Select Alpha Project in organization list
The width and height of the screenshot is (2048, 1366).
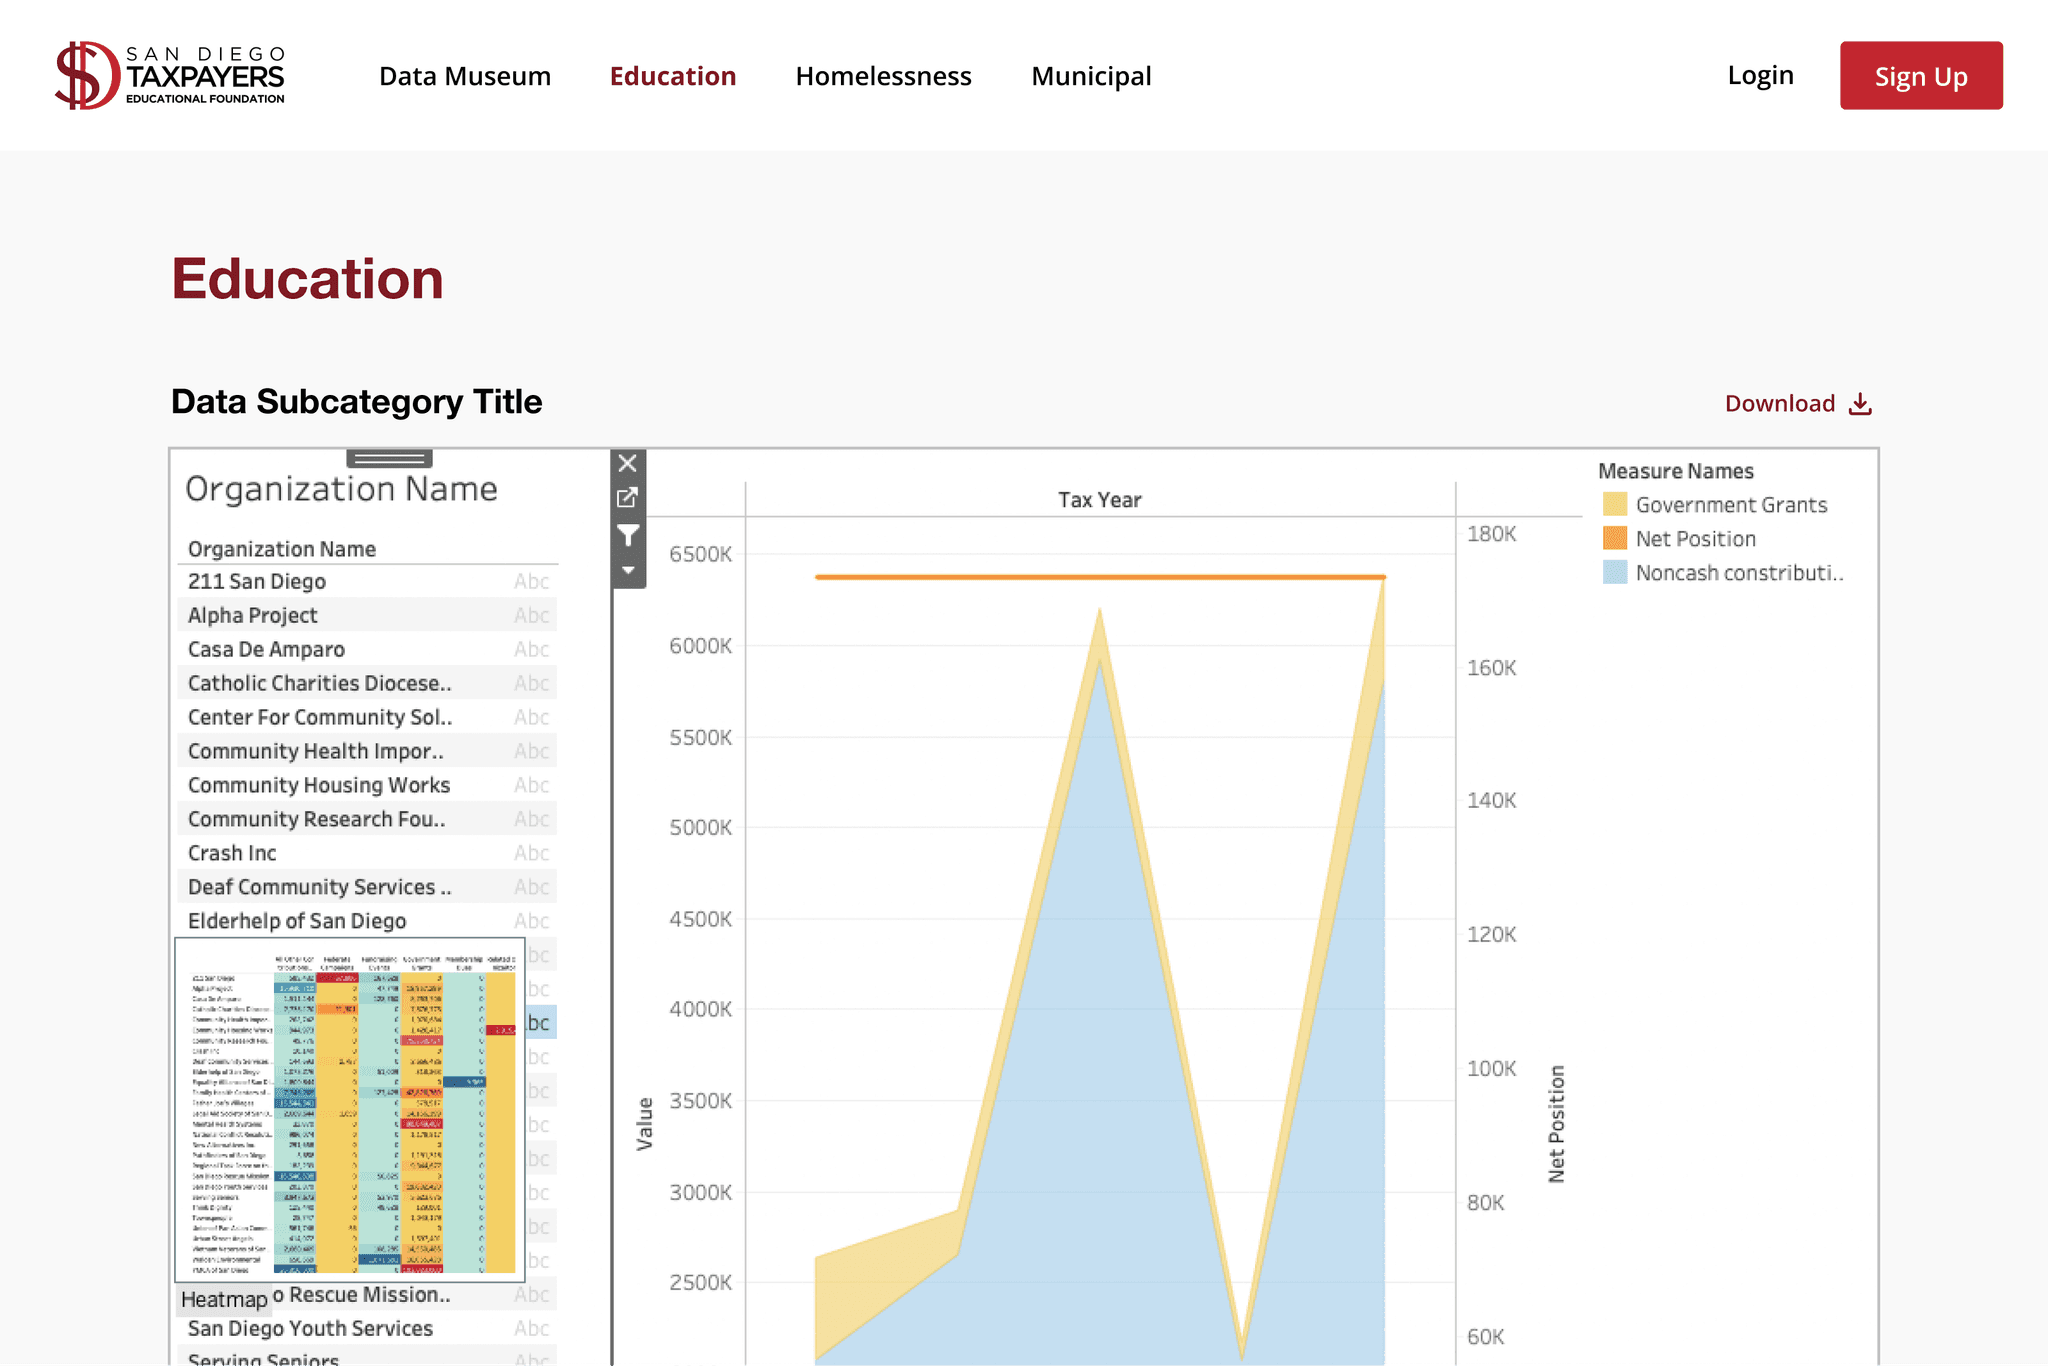pos(253,615)
